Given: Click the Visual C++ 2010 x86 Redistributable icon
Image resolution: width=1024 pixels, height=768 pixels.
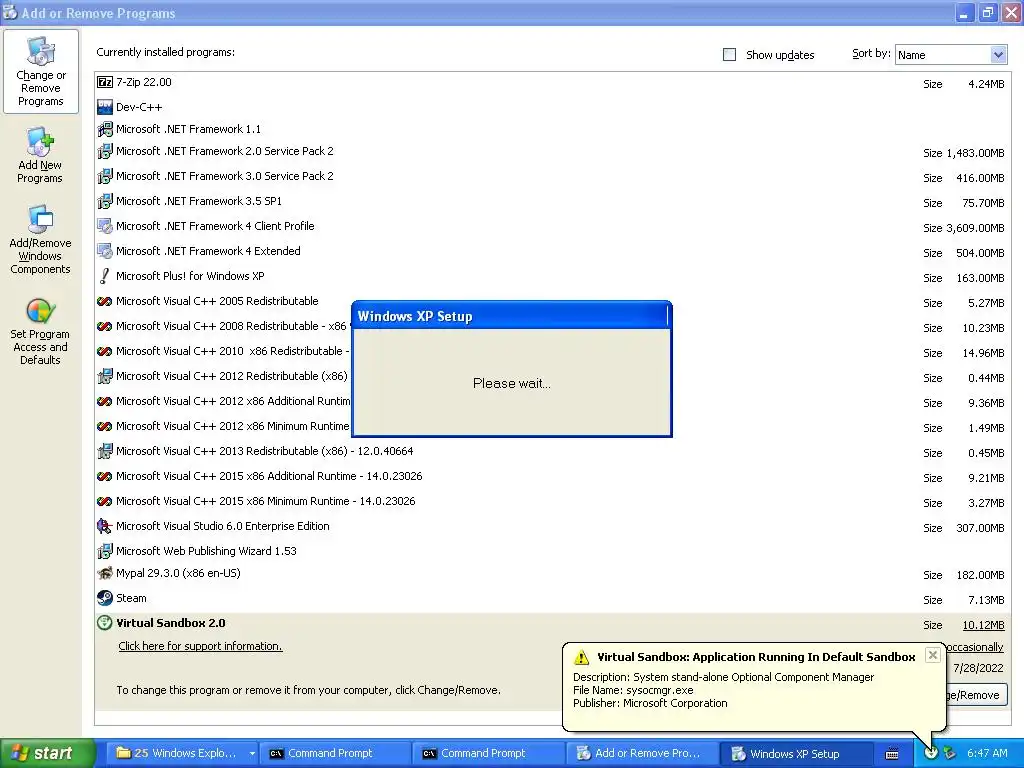Looking at the screenshot, I should click(104, 351).
